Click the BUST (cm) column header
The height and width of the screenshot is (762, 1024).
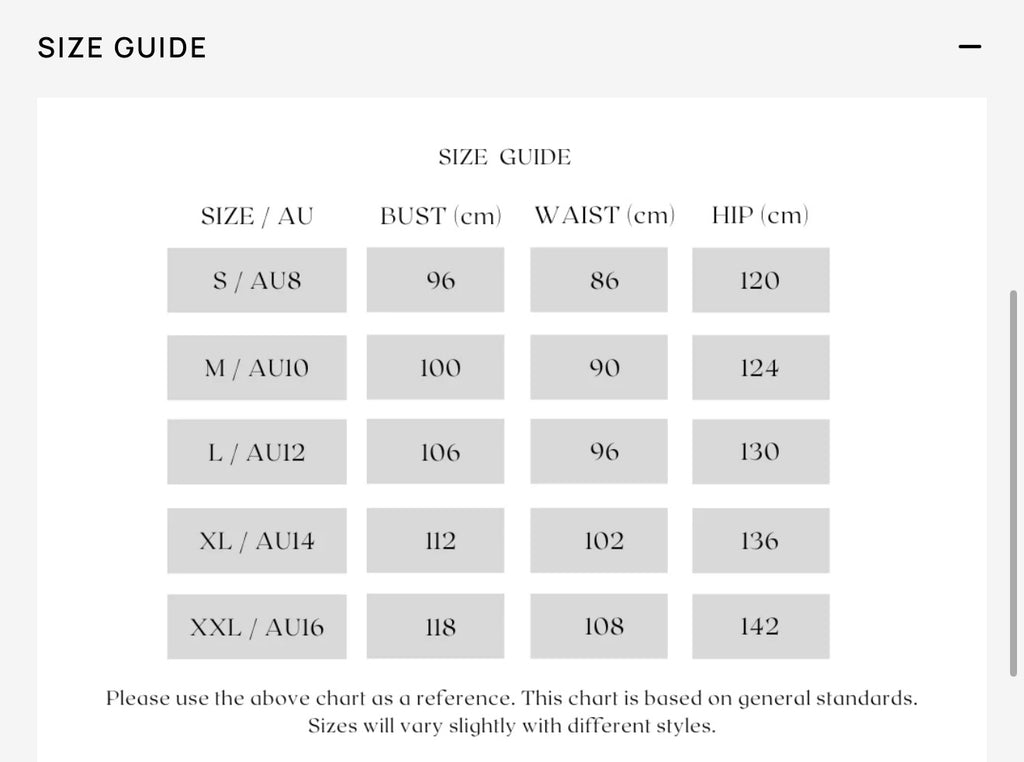pos(441,215)
